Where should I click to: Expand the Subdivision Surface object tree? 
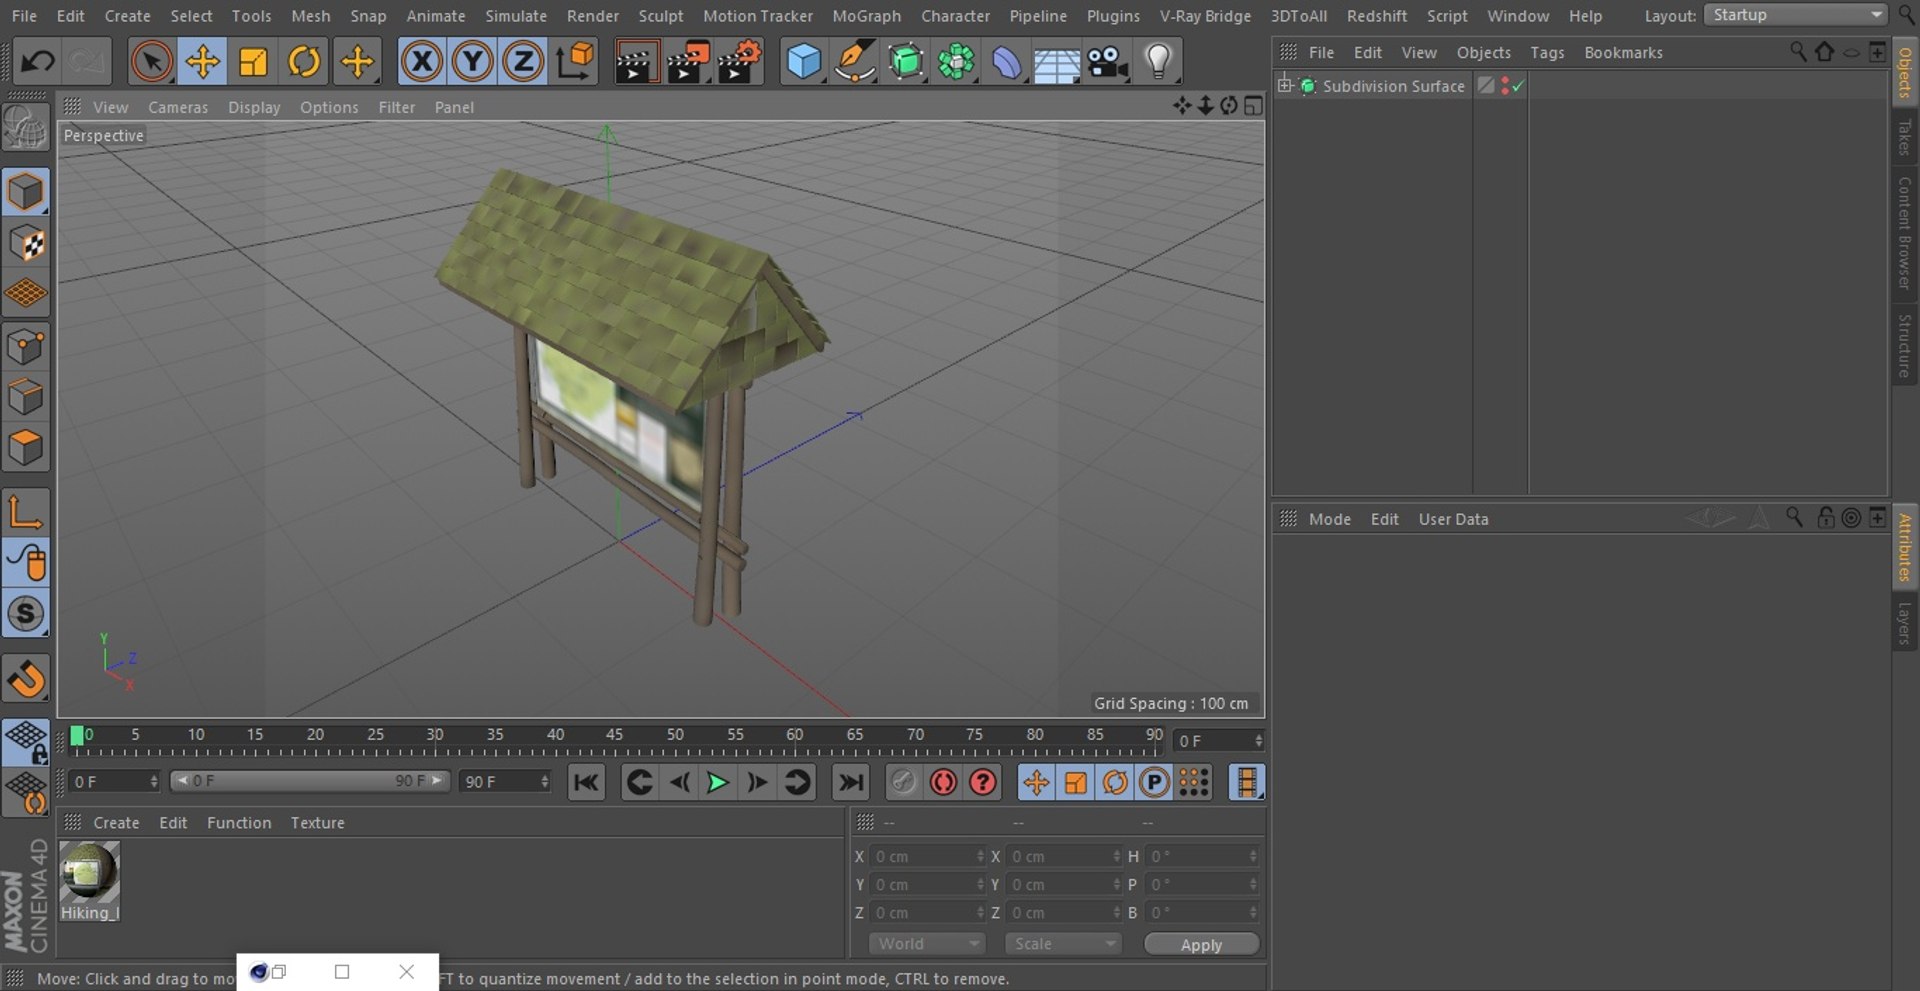(1286, 85)
